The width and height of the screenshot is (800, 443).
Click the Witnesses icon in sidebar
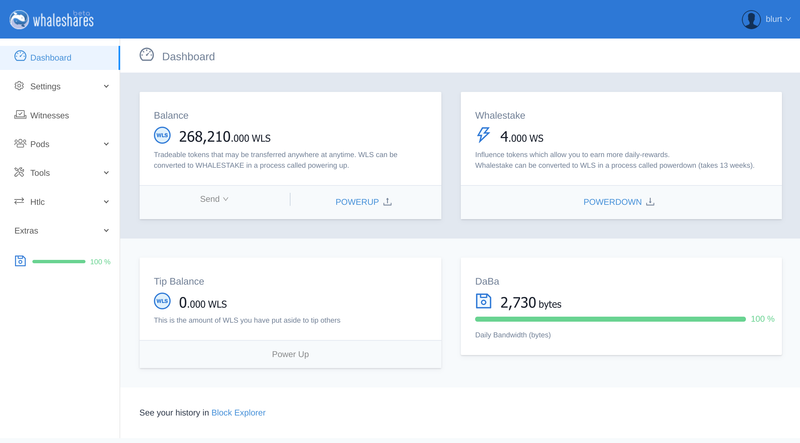pyautogui.click(x=20, y=115)
